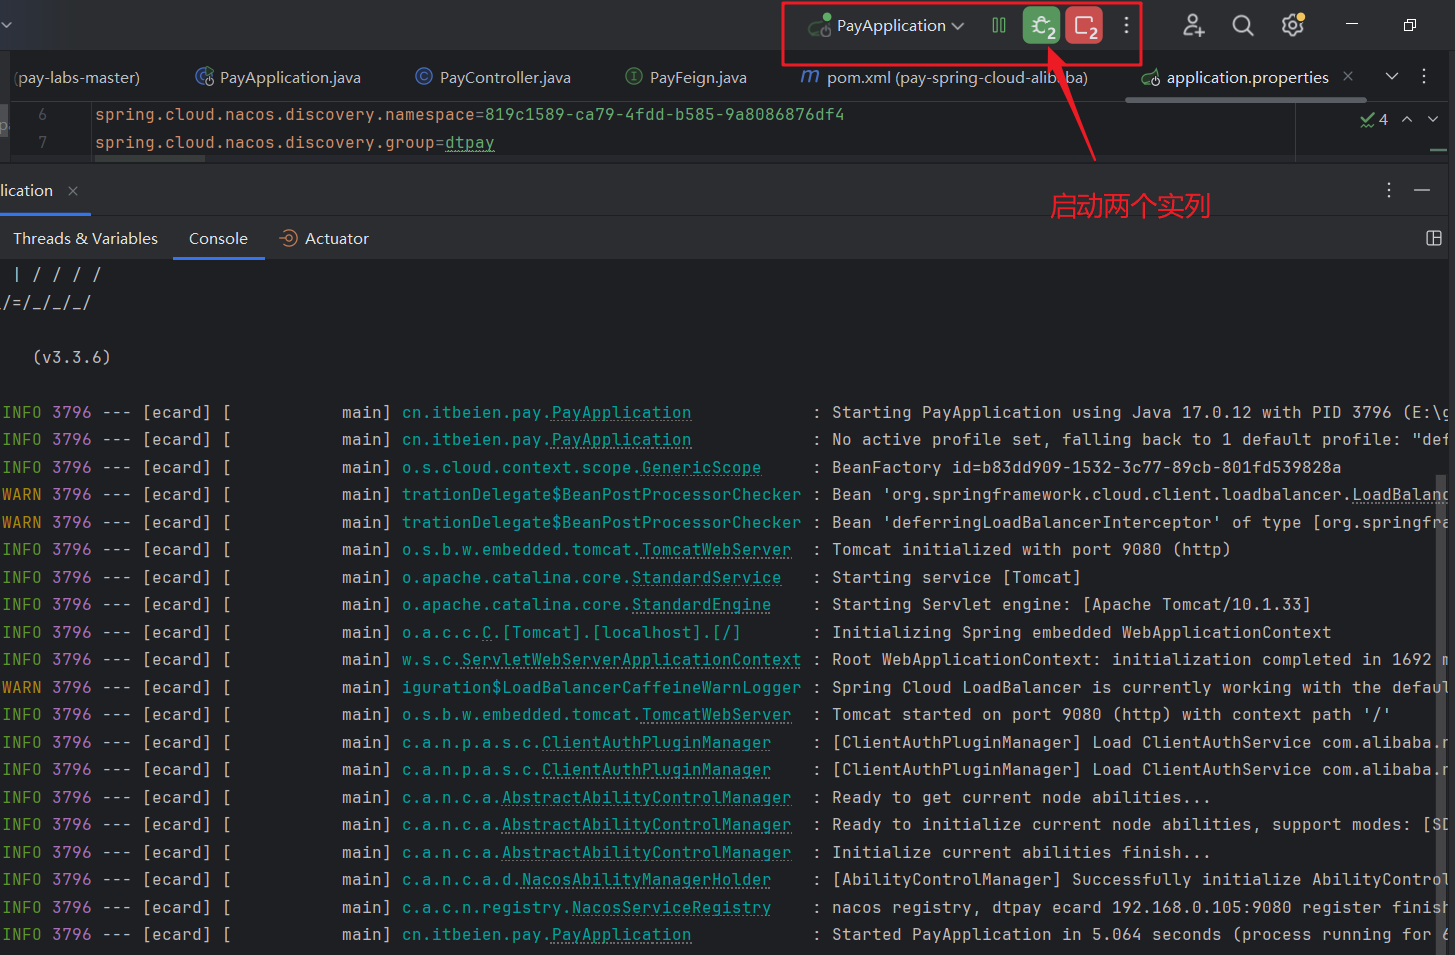Click the green Debug instances icon

[1042, 26]
